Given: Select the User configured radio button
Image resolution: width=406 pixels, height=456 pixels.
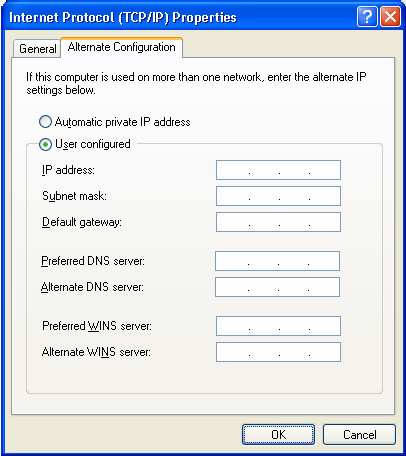Looking at the screenshot, I should tap(45, 144).
